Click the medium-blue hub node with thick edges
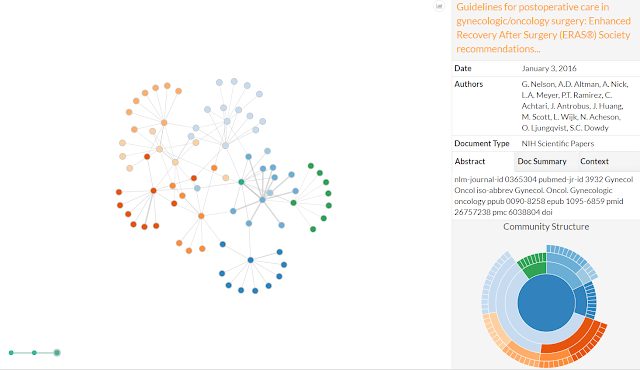This screenshot has width=640, height=370. (262, 200)
